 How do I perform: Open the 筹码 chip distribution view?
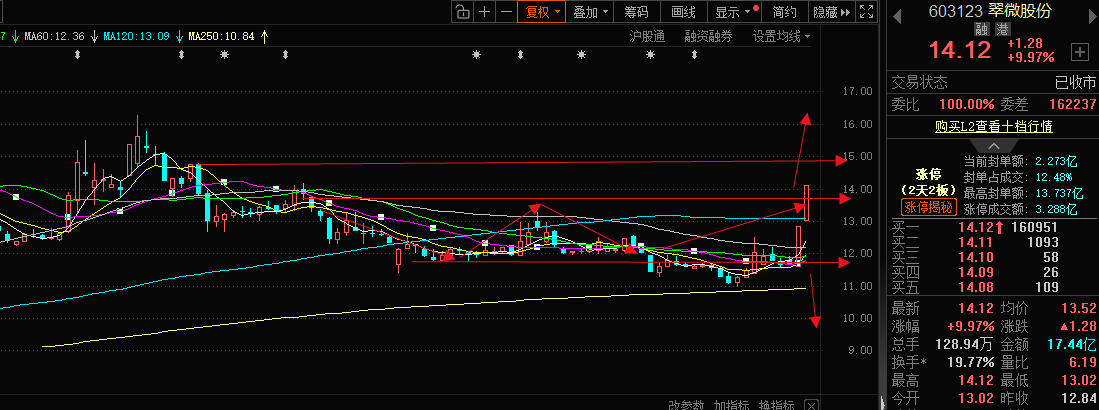coord(636,12)
